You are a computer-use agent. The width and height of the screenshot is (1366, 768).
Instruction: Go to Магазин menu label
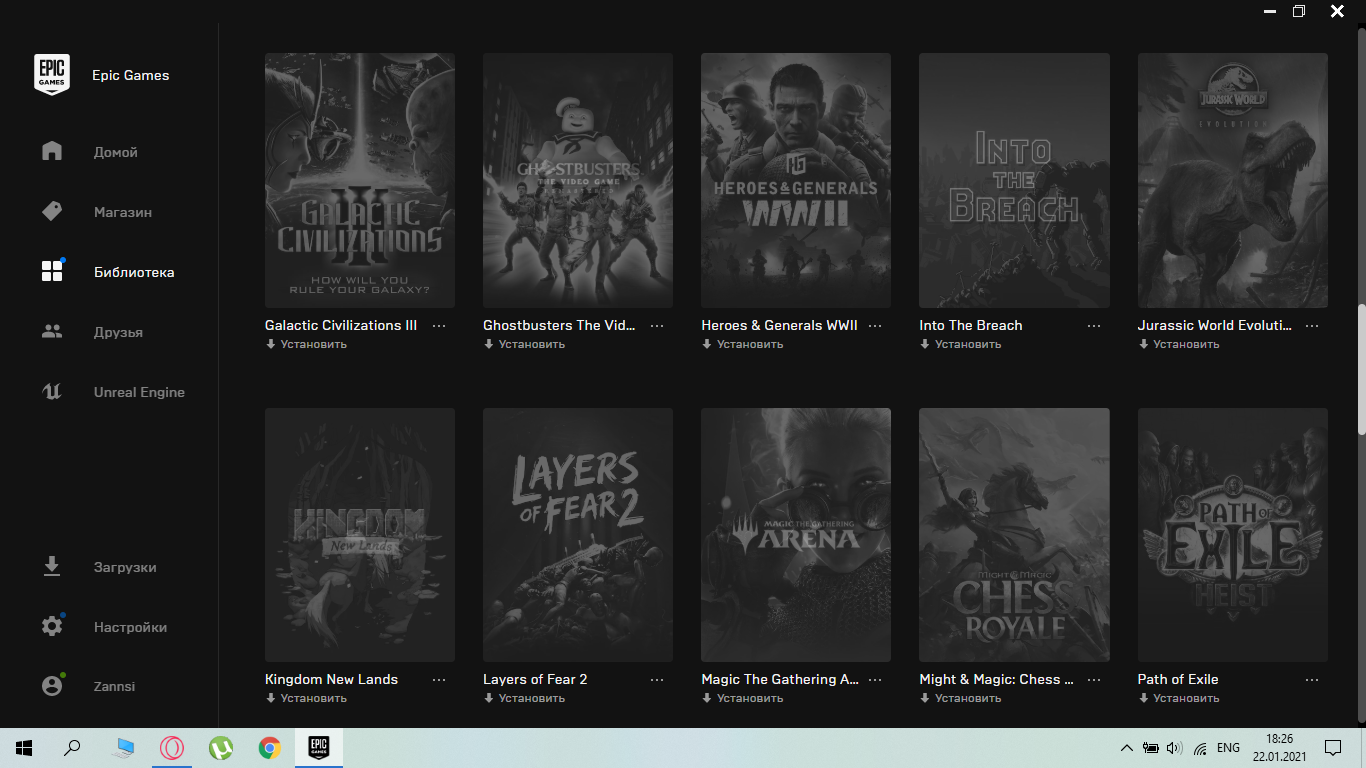pyautogui.click(x=123, y=212)
